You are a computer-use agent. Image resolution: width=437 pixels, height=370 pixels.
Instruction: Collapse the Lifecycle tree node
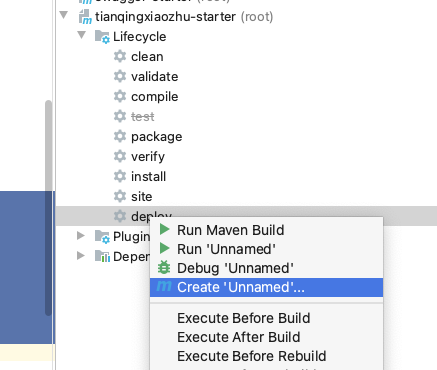click(81, 35)
